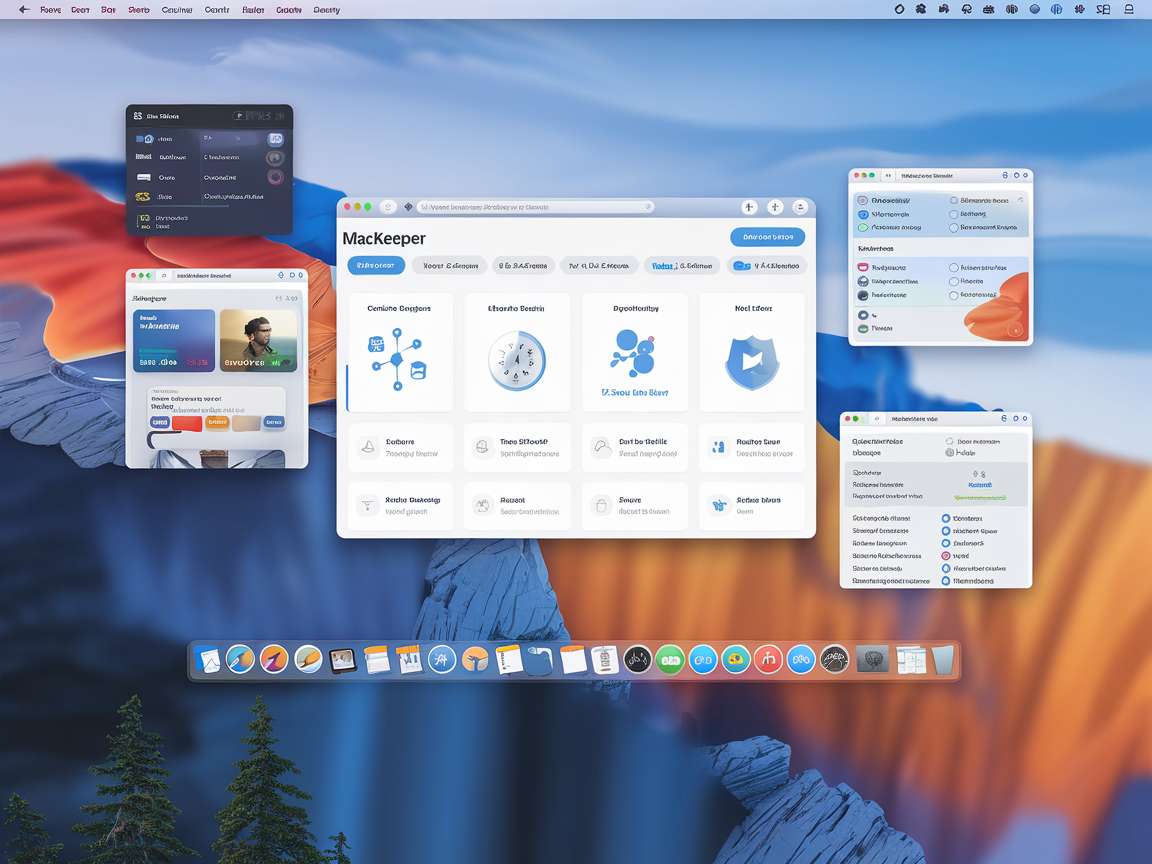Image resolution: width=1152 pixels, height=864 pixels.
Task: Open the green circle app in the Dock
Action: pyautogui.click(x=670, y=660)
